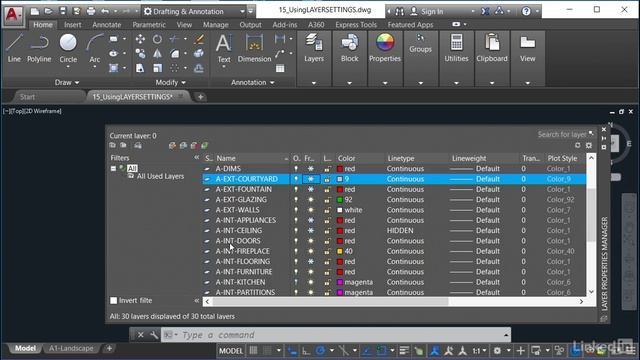Image resolution: width=640 pixels, height=360 pixels.
Task: Open the Layers ribbon panel
Action: click(314, 48)
